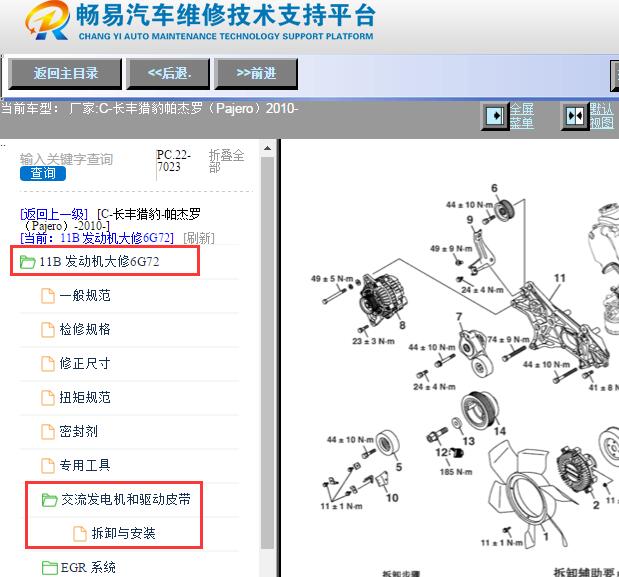Image resolution: width=619 pixels, height=577 pixels.
Task: Open the 密封剂 document
Action: (79, 431)
